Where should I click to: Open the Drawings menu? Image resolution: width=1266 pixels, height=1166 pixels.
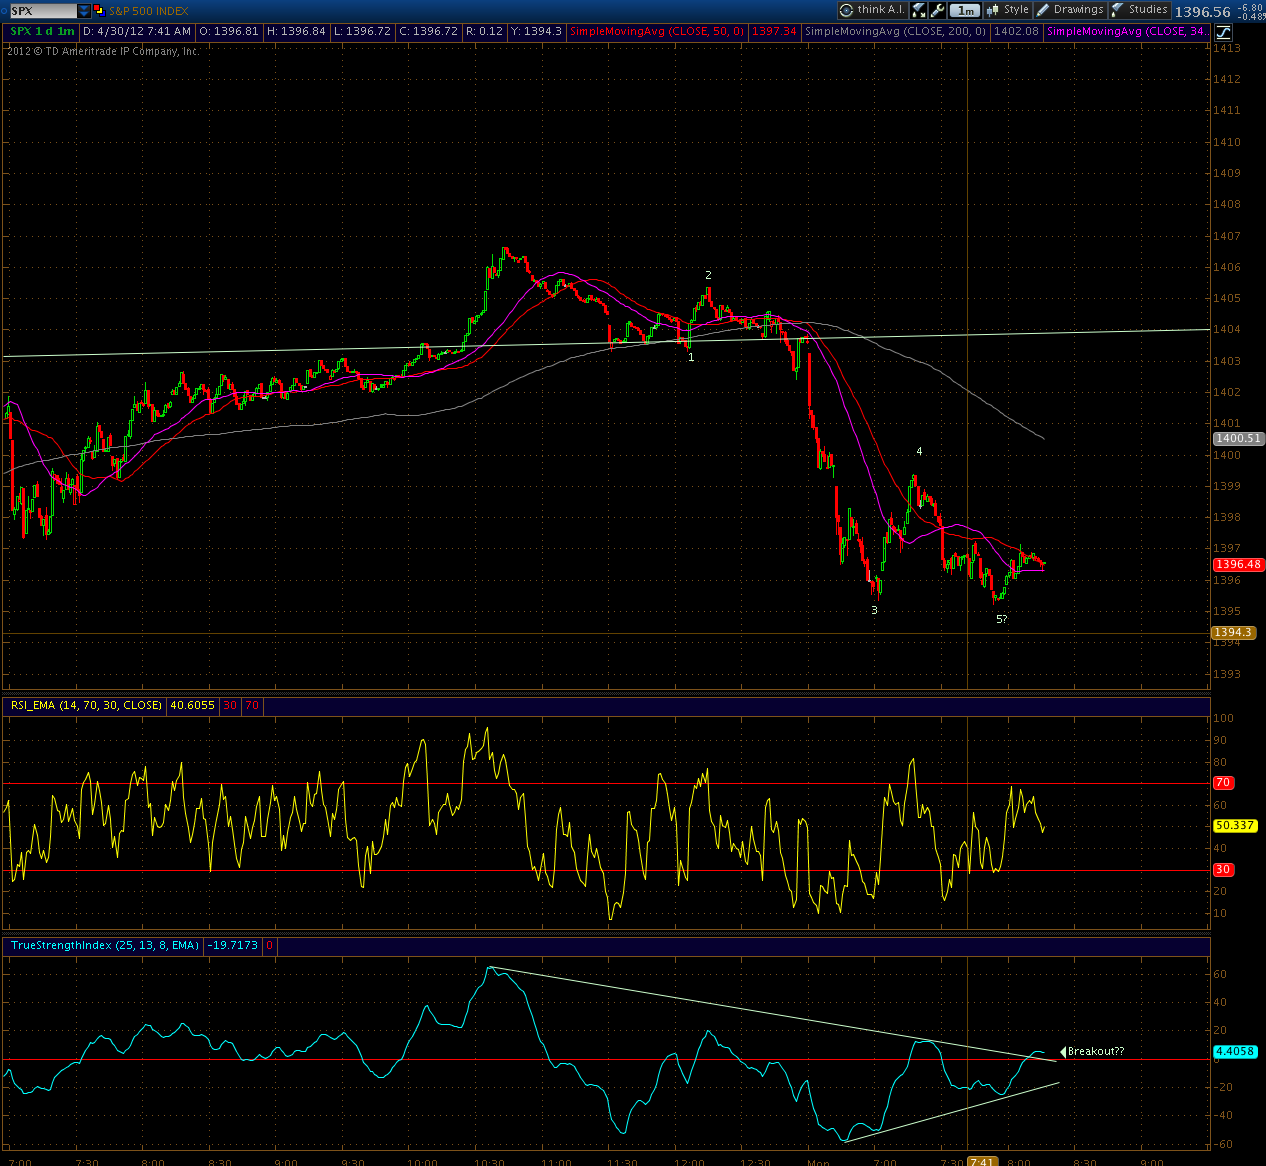pos(1070,10)
